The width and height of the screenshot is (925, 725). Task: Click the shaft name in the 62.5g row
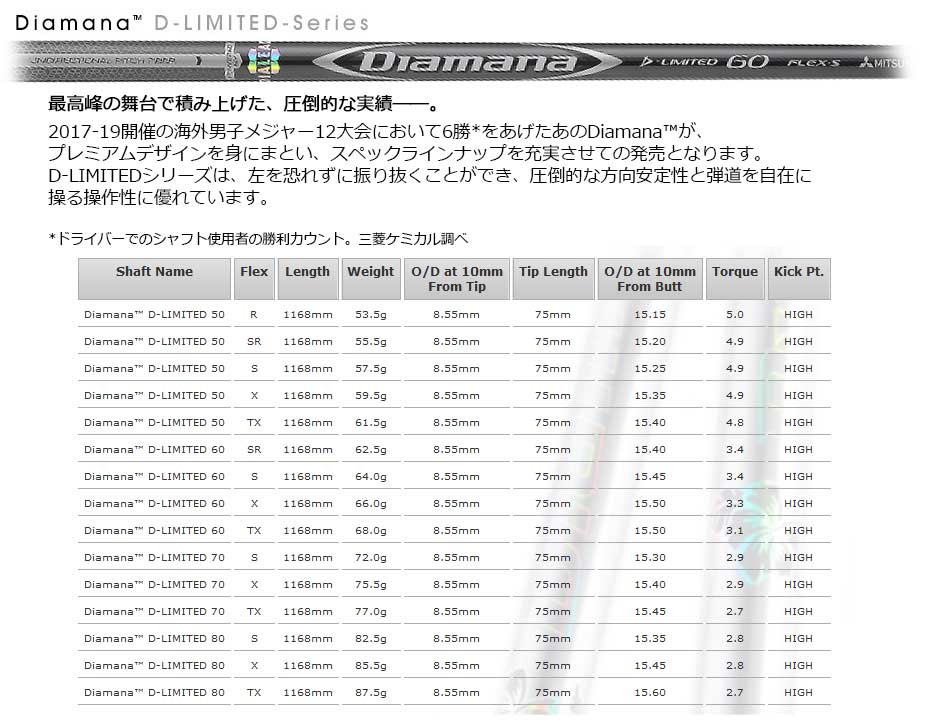coord(154,450)
